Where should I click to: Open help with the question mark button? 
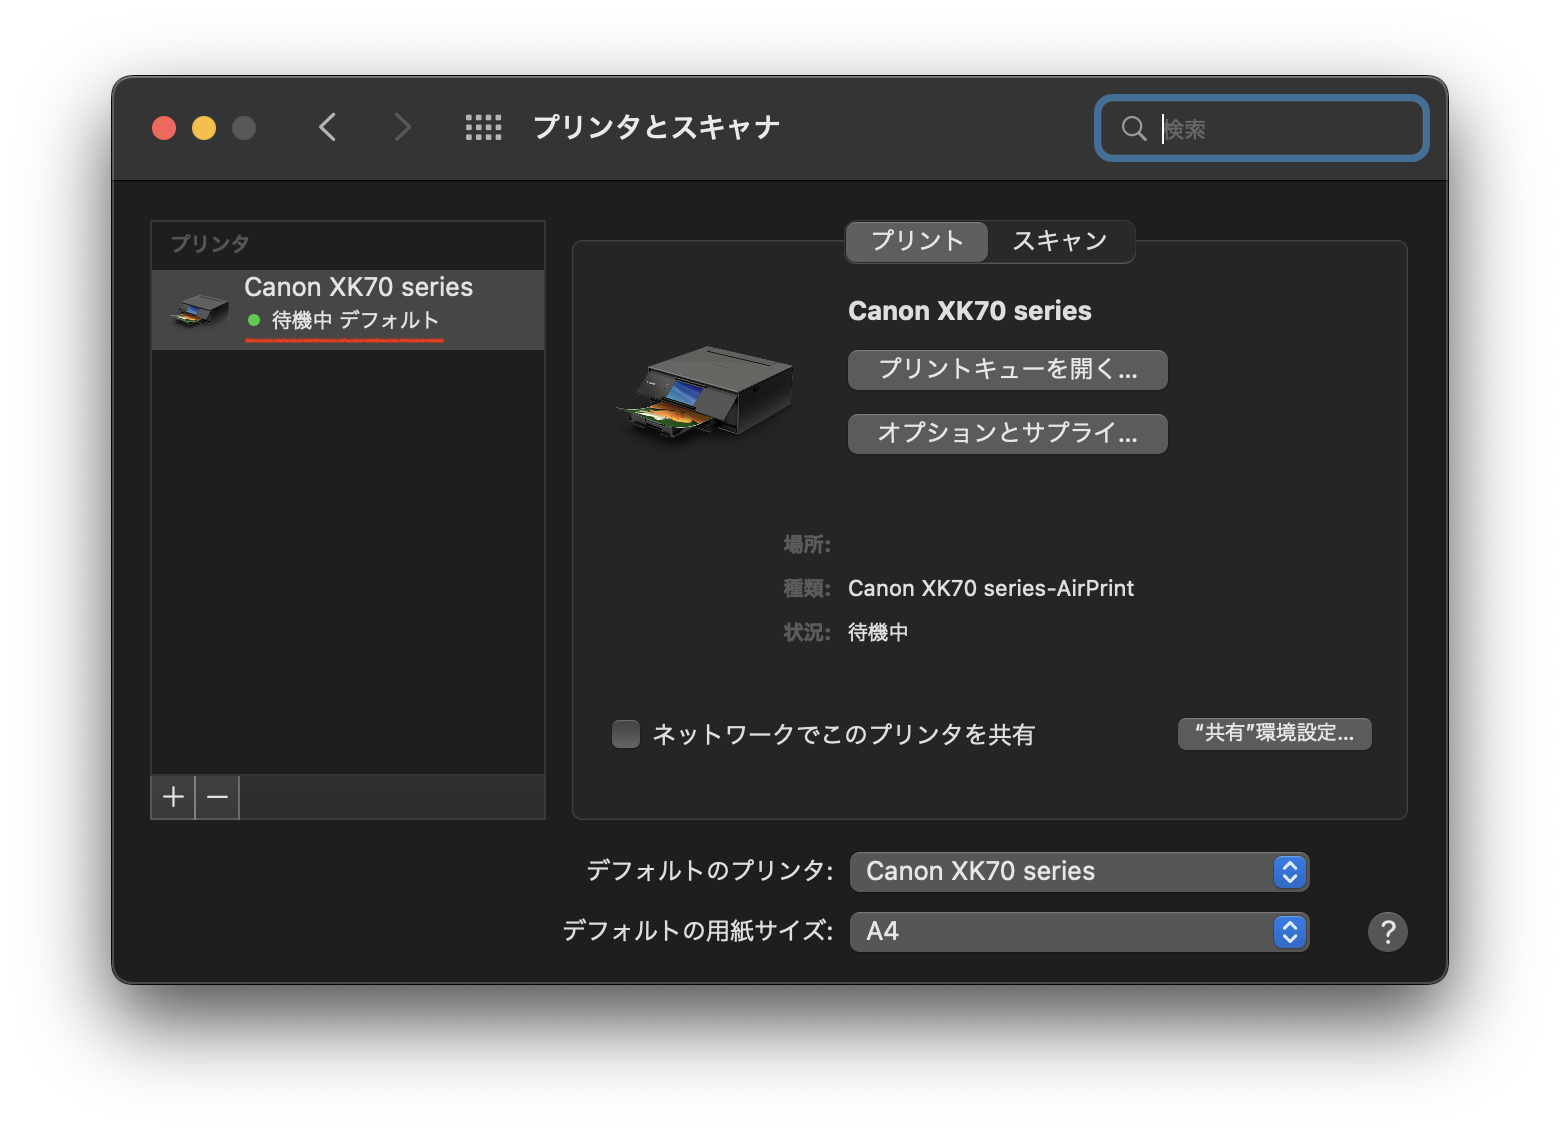(1387, 932)
